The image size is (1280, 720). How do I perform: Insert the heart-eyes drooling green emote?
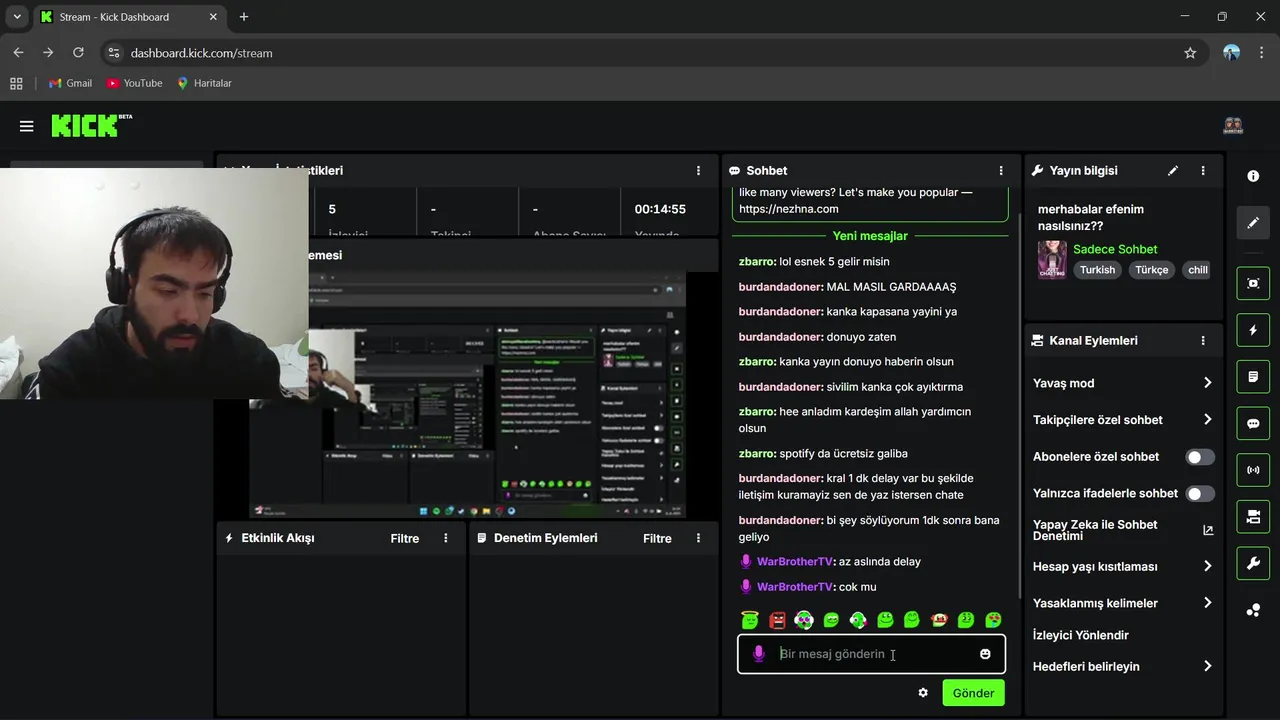tap(993, 620)
